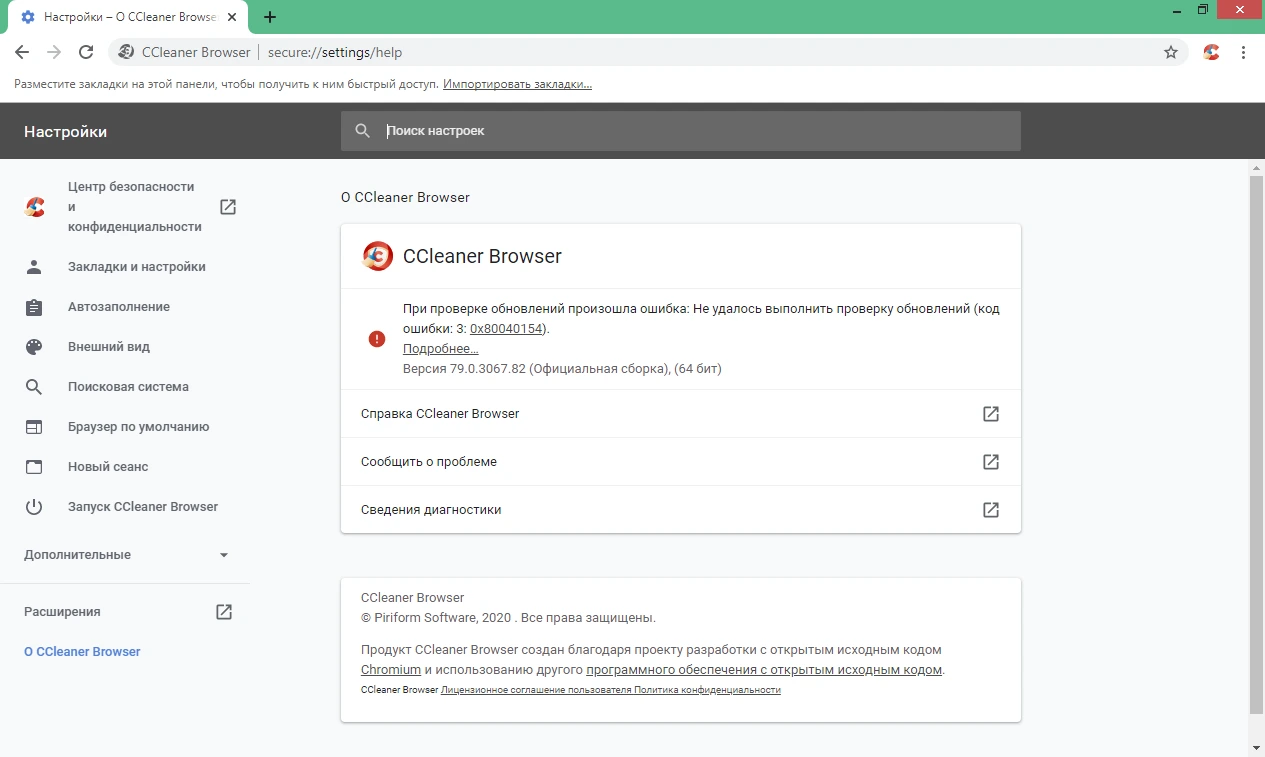Select О CCleaner Browser in sidebar

coord(82,652)
